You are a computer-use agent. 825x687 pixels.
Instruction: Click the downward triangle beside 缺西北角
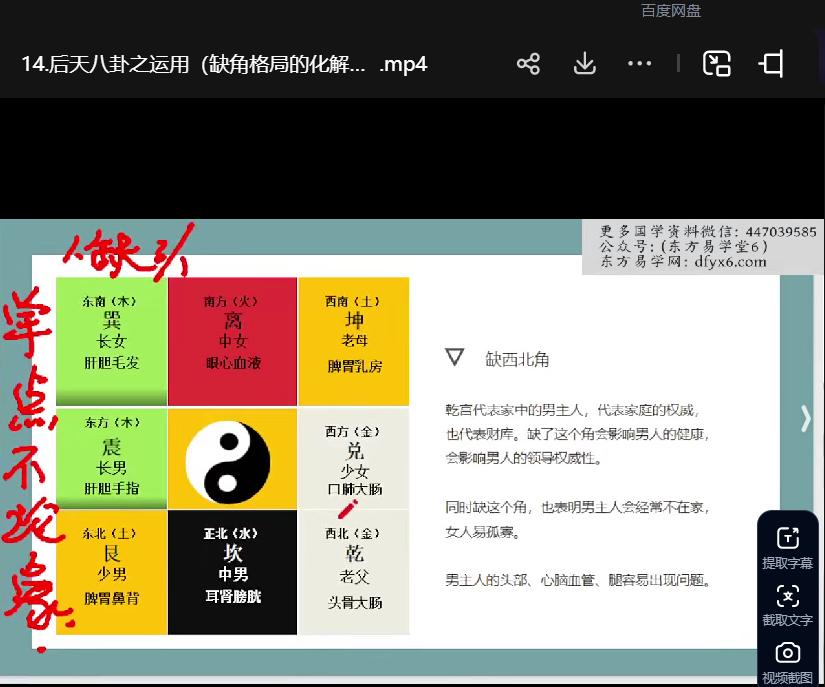click(456, 358)
